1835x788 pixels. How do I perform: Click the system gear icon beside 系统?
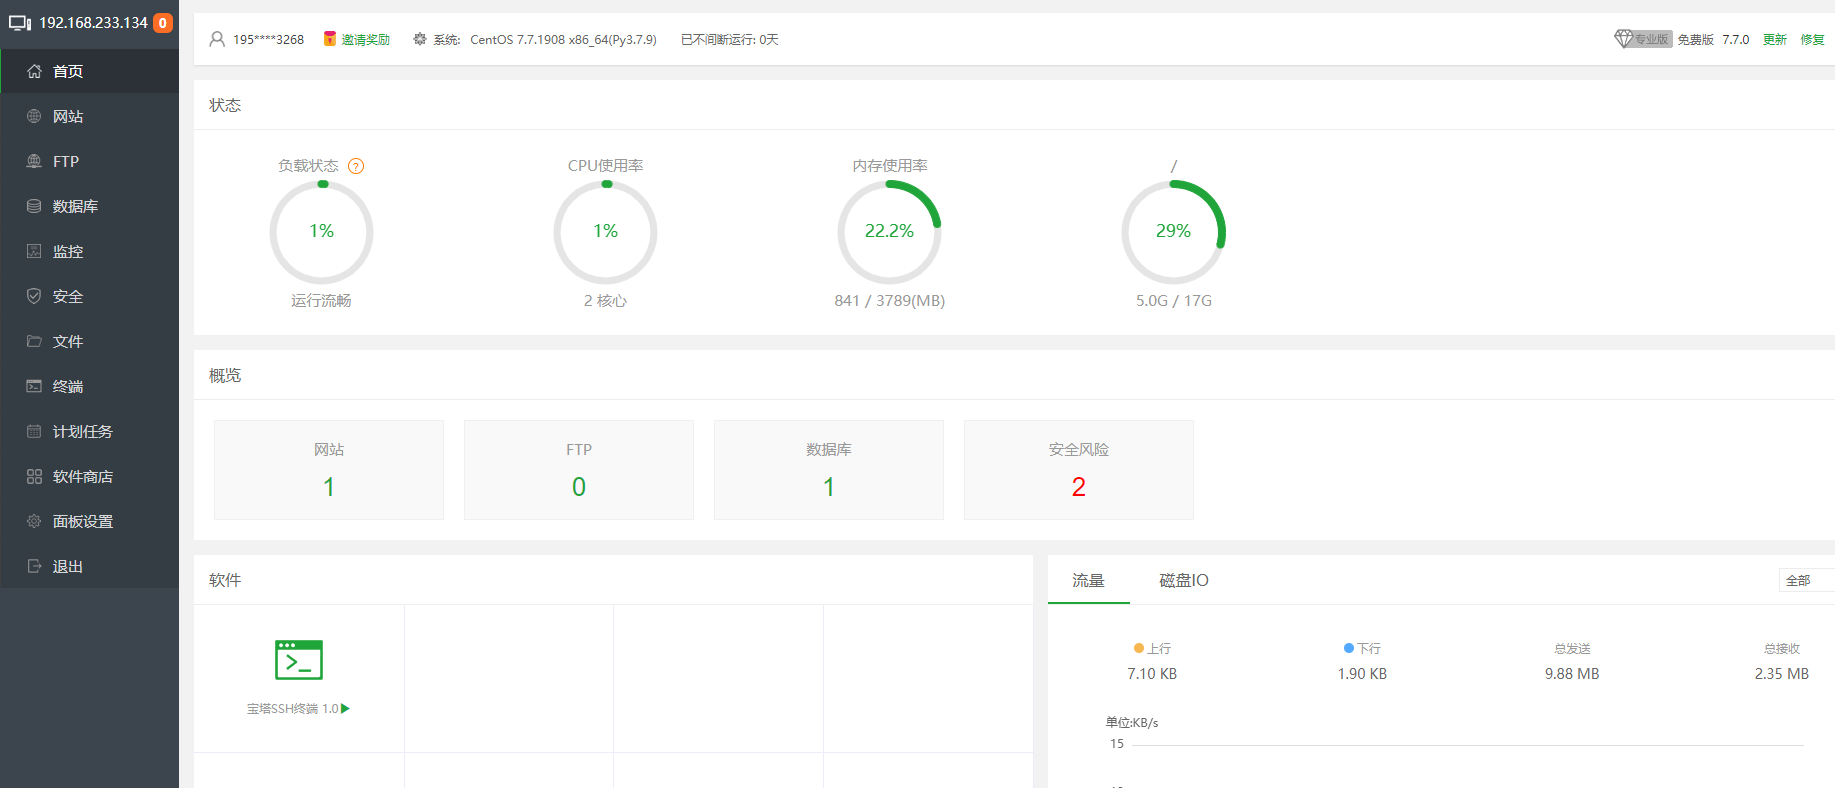point(420,39)
